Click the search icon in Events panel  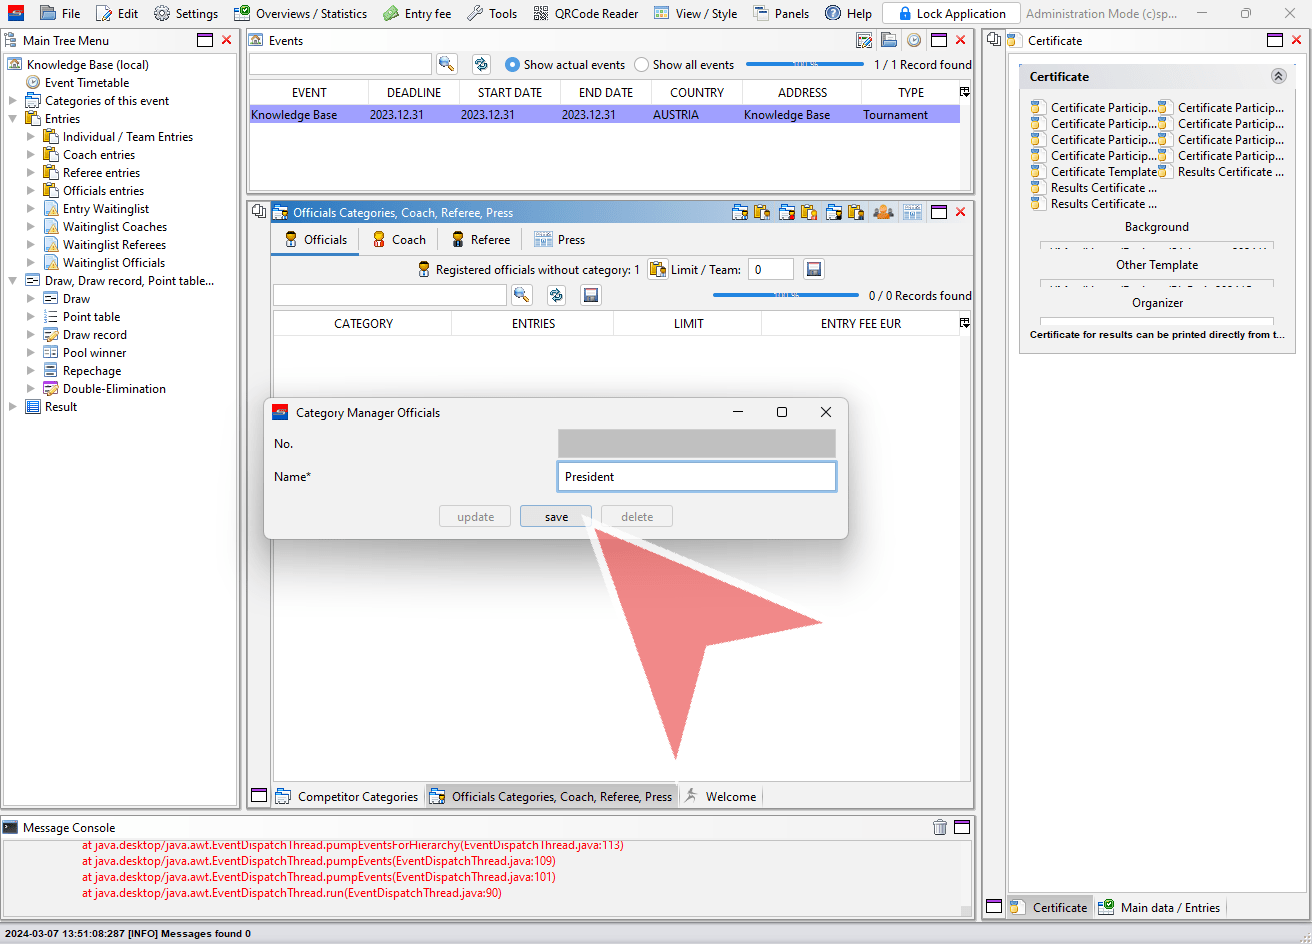pos(447,64)
